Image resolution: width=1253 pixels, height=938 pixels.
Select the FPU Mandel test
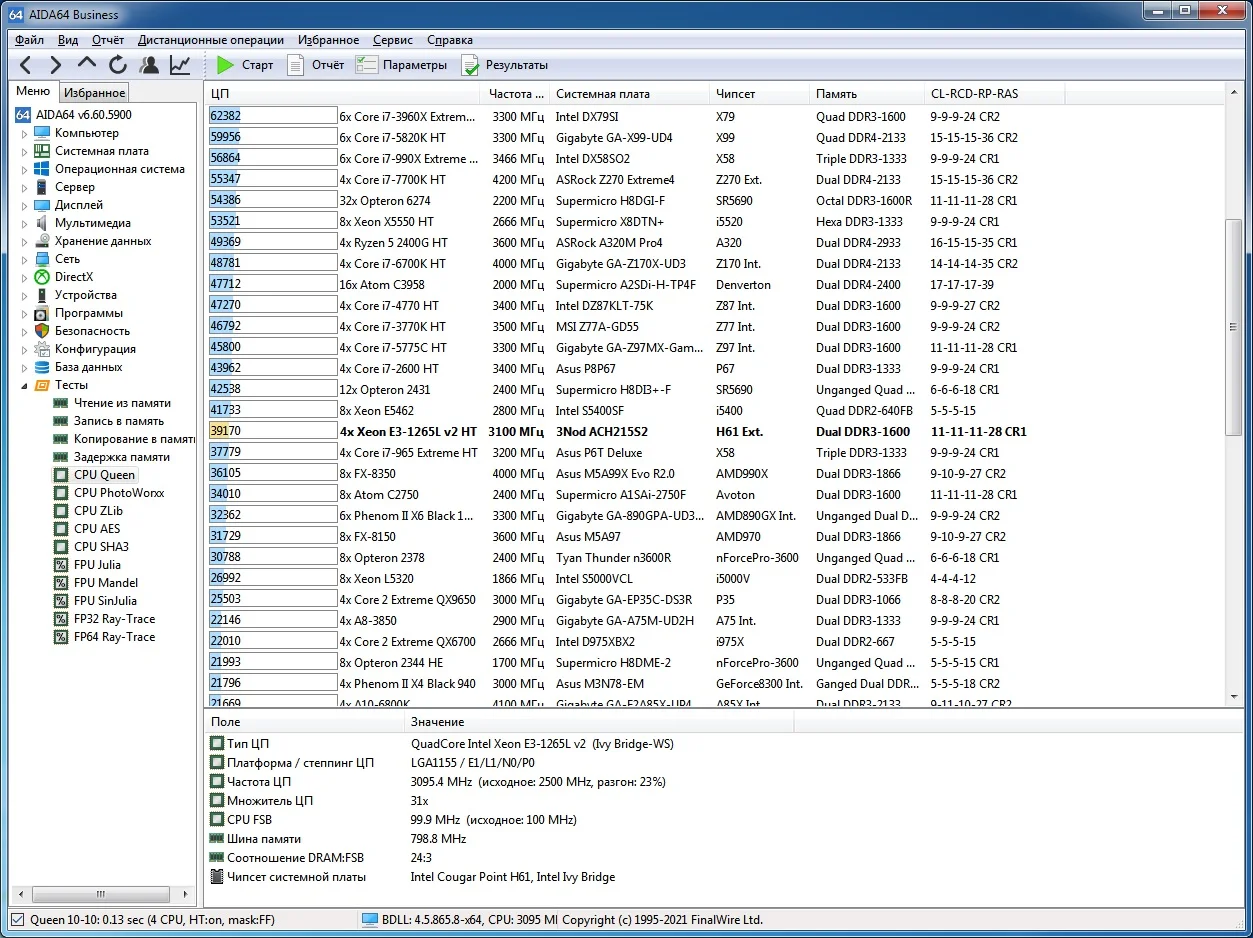coord(106,583)
